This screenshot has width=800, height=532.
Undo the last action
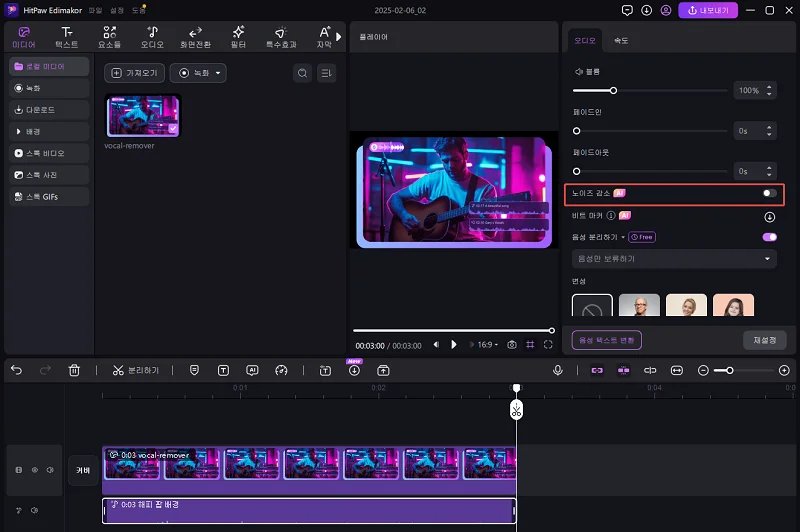(16, 370)
